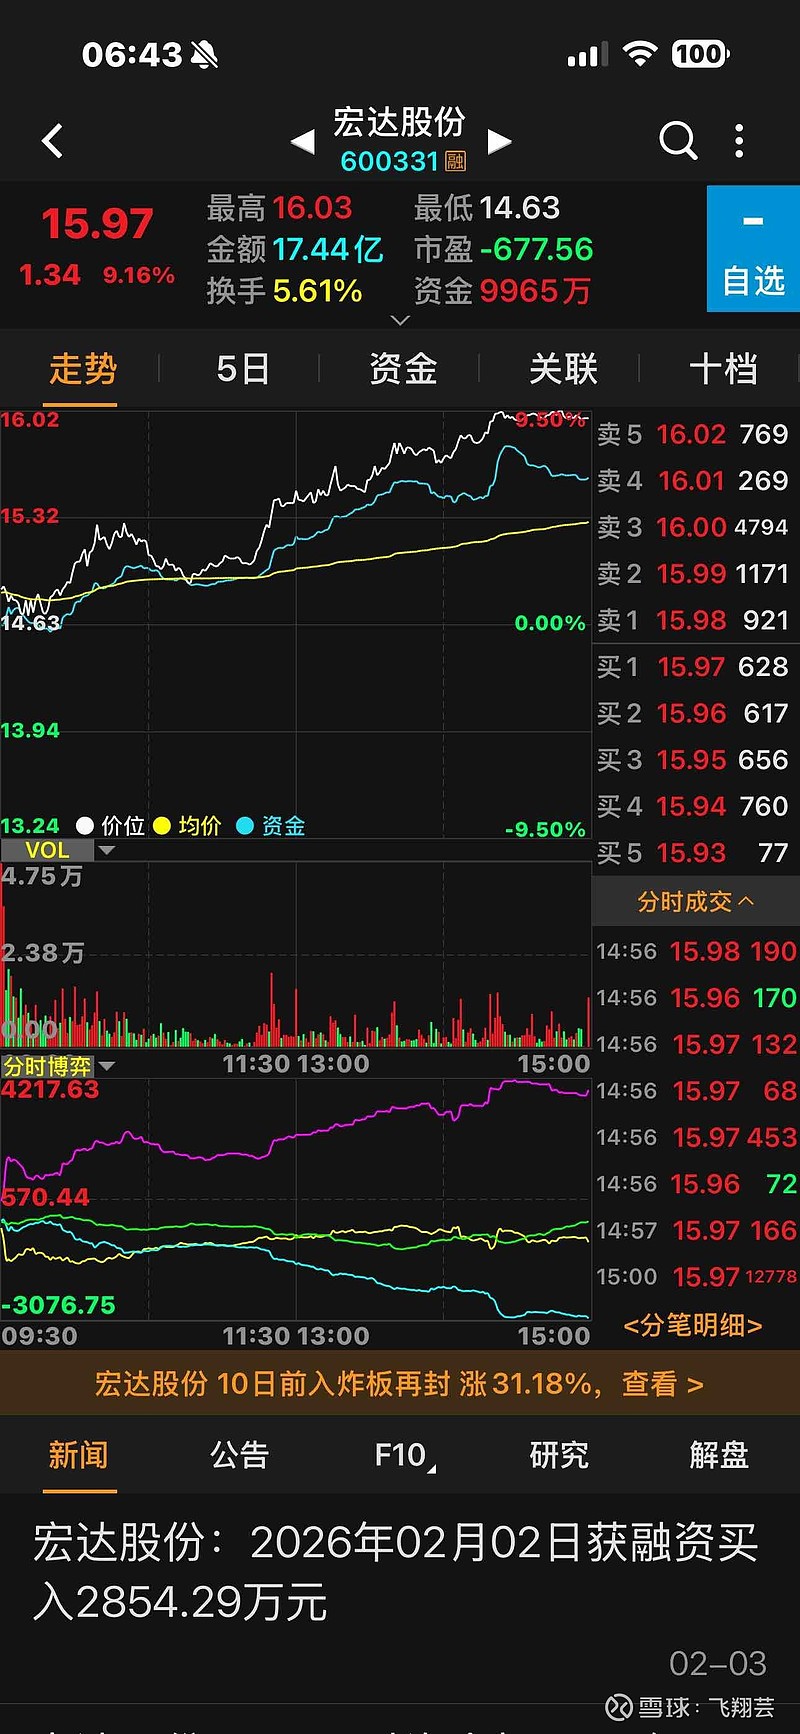Open the three-dot more menu

pos(740,141)
